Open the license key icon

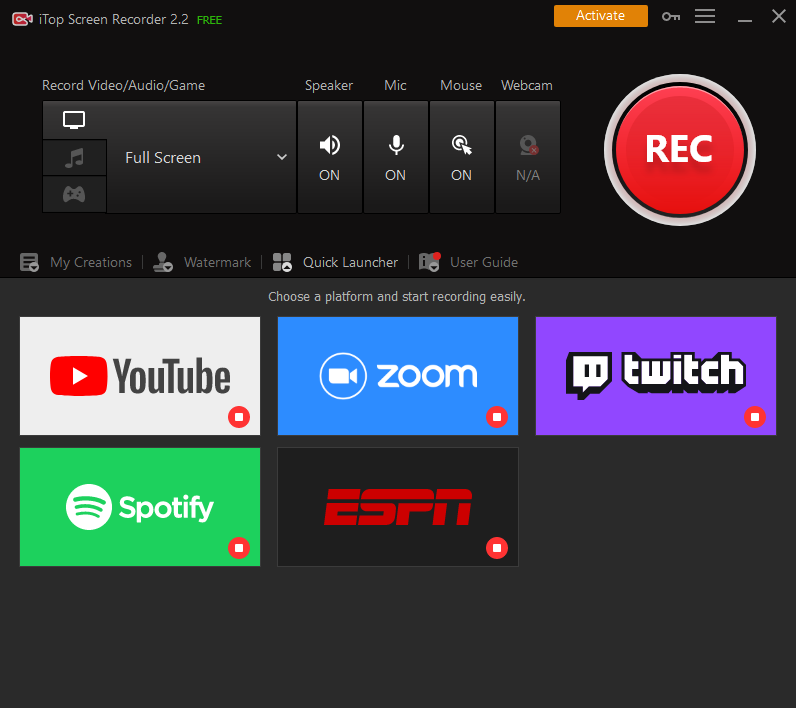671,17
